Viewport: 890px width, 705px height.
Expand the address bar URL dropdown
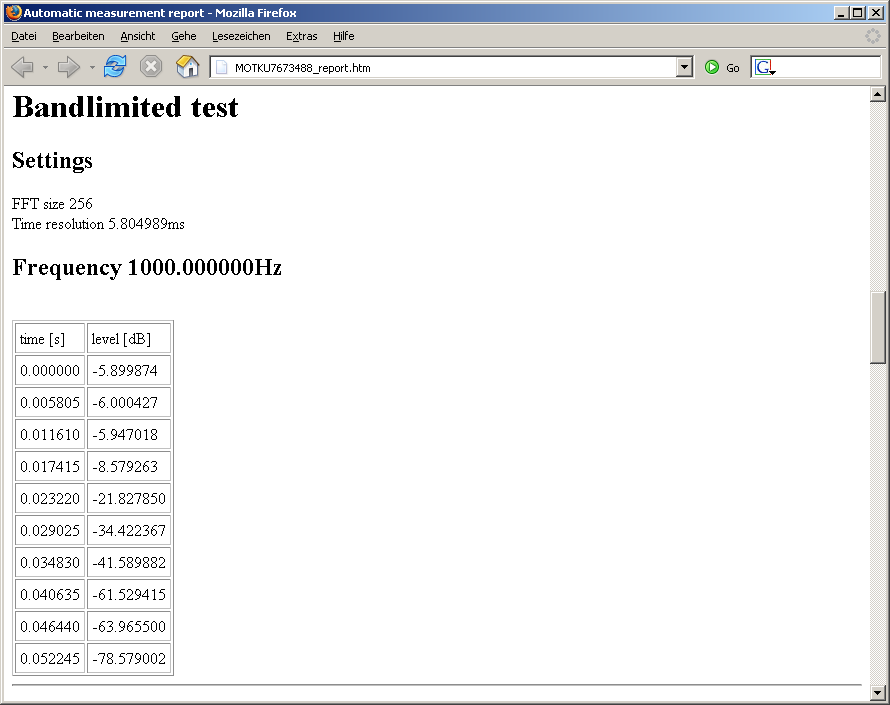pyautogui.click(x=684, y=67)
